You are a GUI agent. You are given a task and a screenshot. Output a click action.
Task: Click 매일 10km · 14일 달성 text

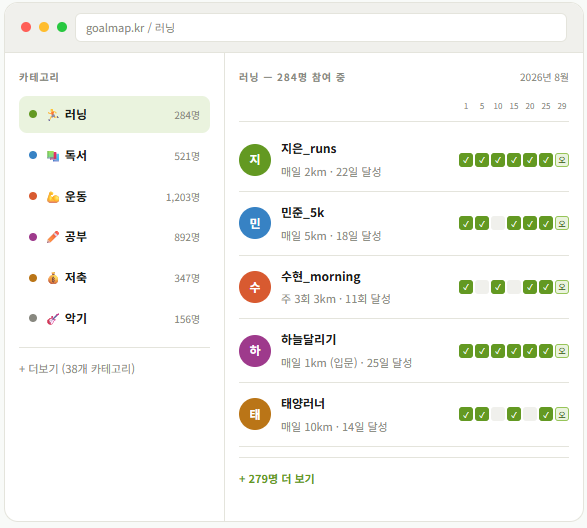pyautogui.click(x=334, y=427)
